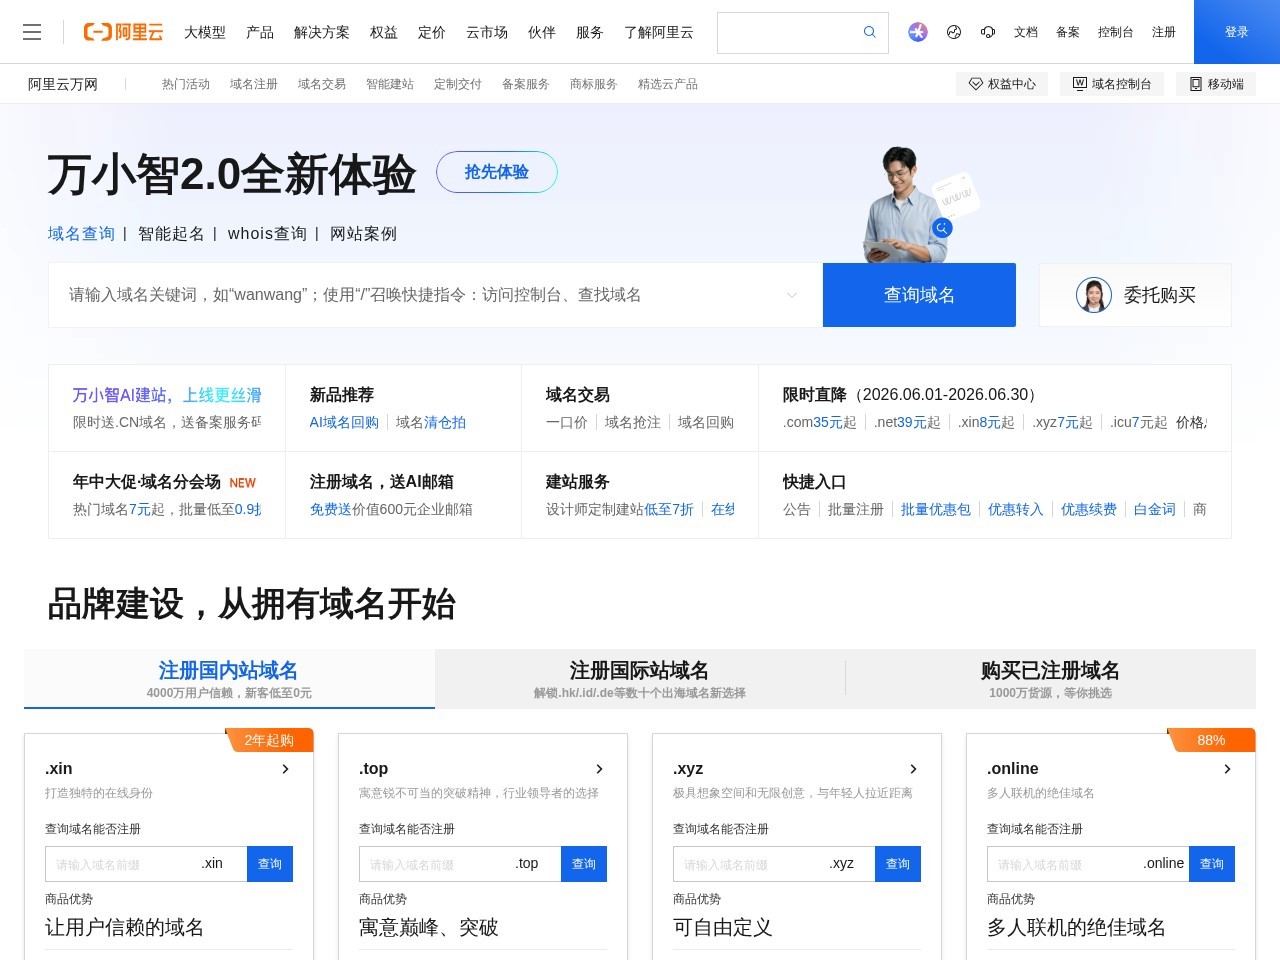Click 查询 button on .top card

click(x=584, y=864)
